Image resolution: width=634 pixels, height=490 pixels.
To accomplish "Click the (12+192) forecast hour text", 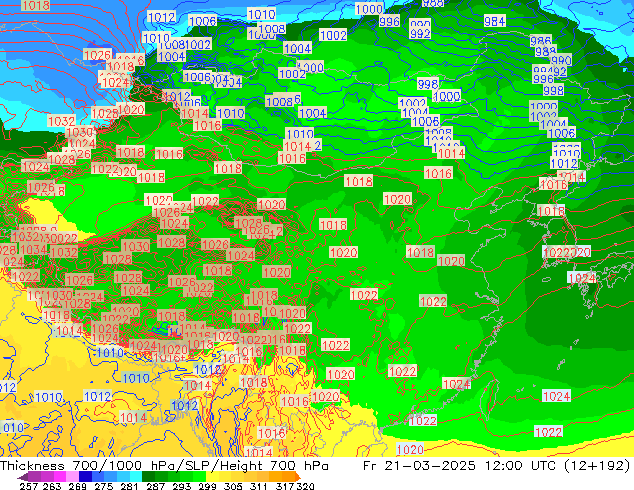I will click(x=597, y=465).
